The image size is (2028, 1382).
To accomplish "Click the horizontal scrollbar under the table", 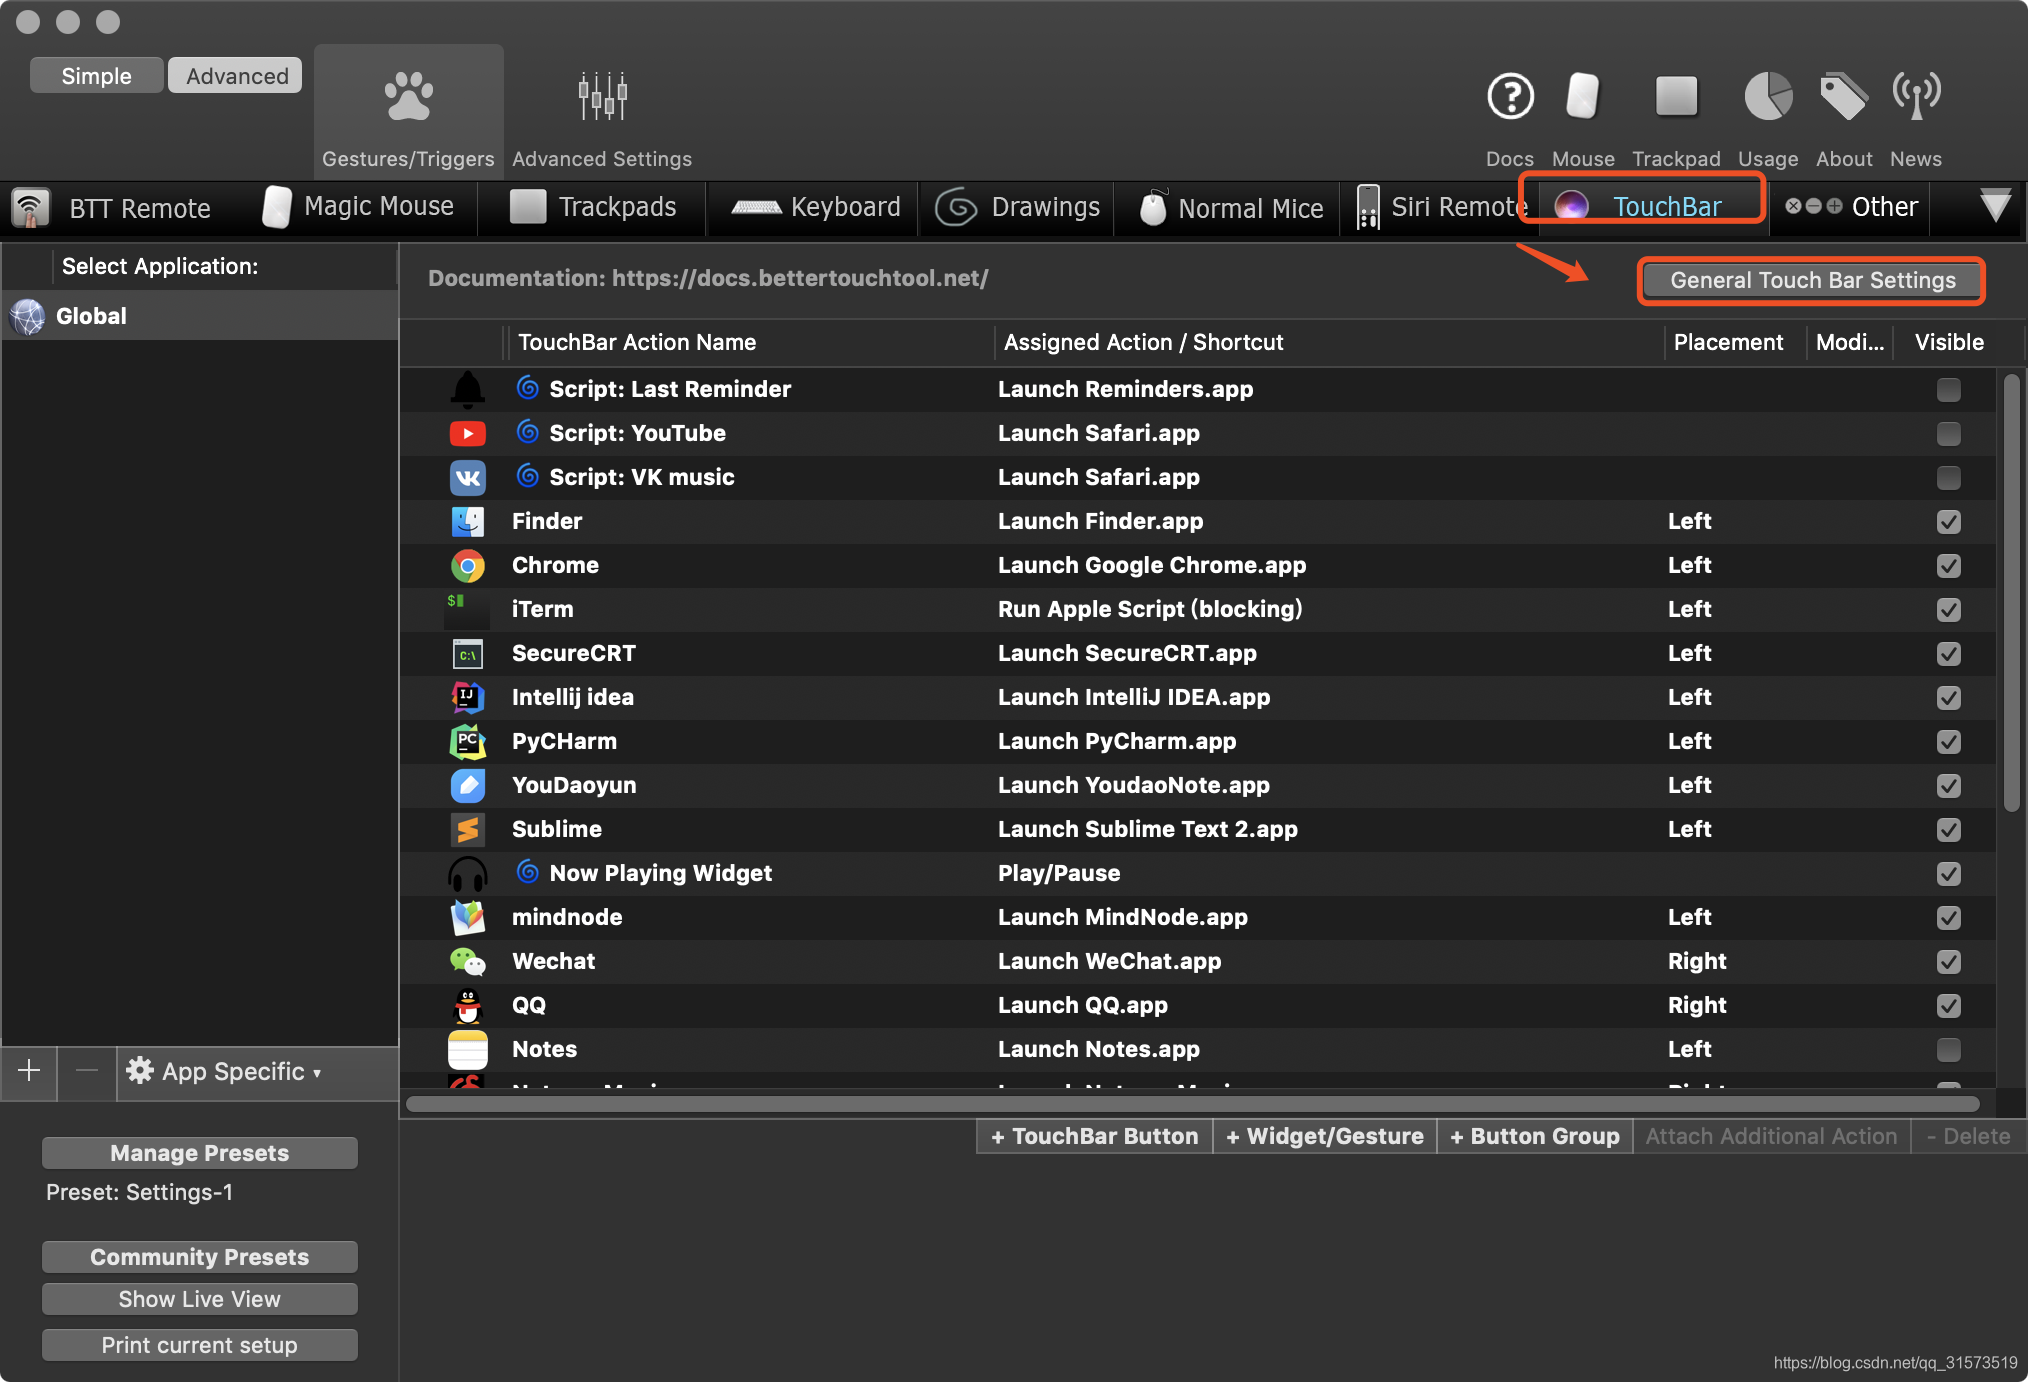I will pyautogui.click(x=1192, y=1104).
